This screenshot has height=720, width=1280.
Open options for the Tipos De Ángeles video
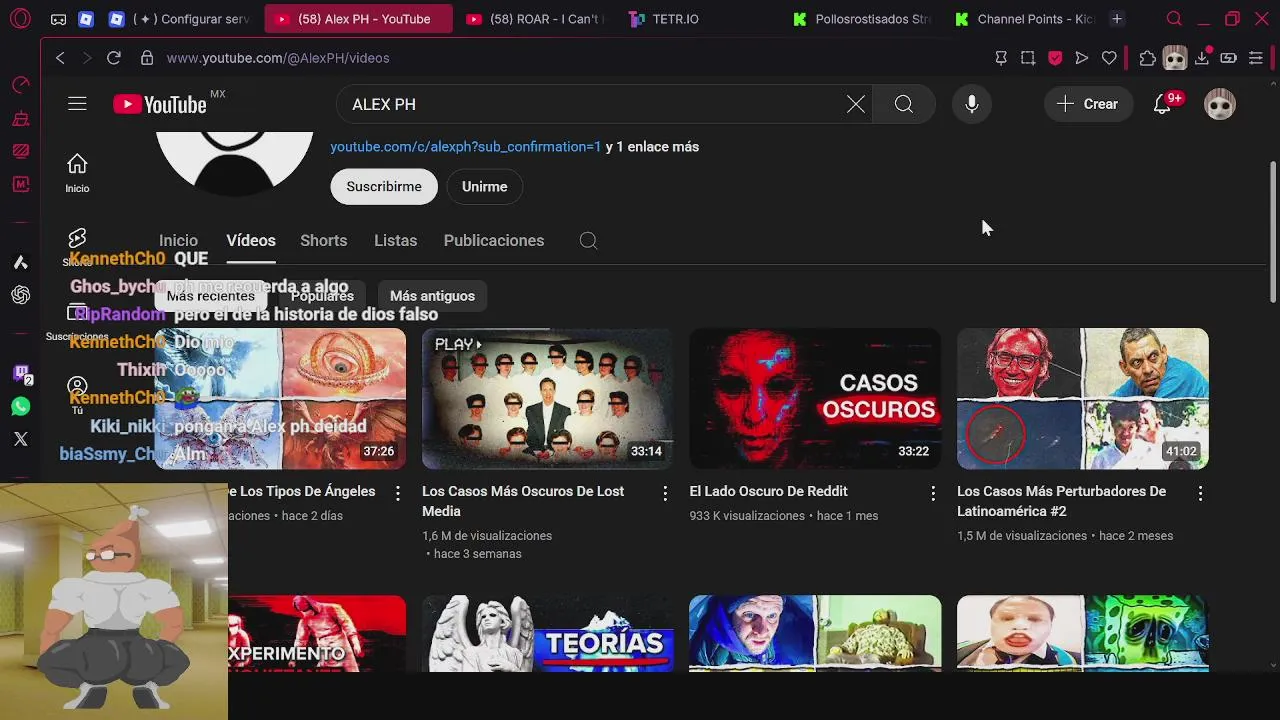click(398, 493)
